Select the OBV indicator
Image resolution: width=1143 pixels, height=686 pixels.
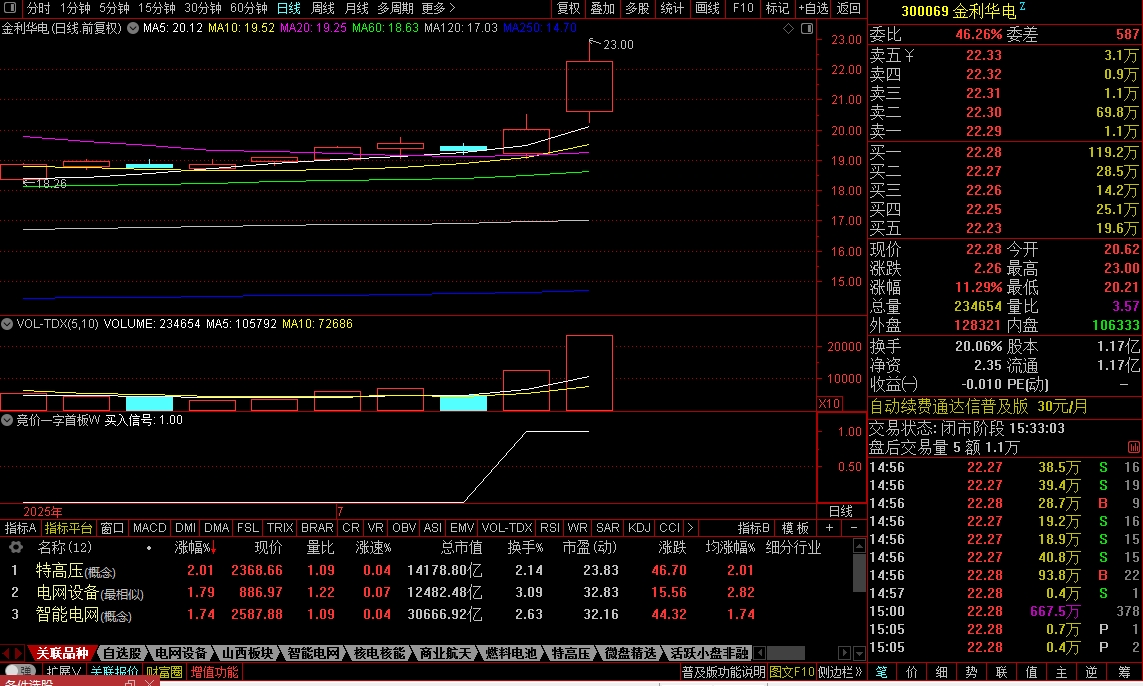pos(404,527)
